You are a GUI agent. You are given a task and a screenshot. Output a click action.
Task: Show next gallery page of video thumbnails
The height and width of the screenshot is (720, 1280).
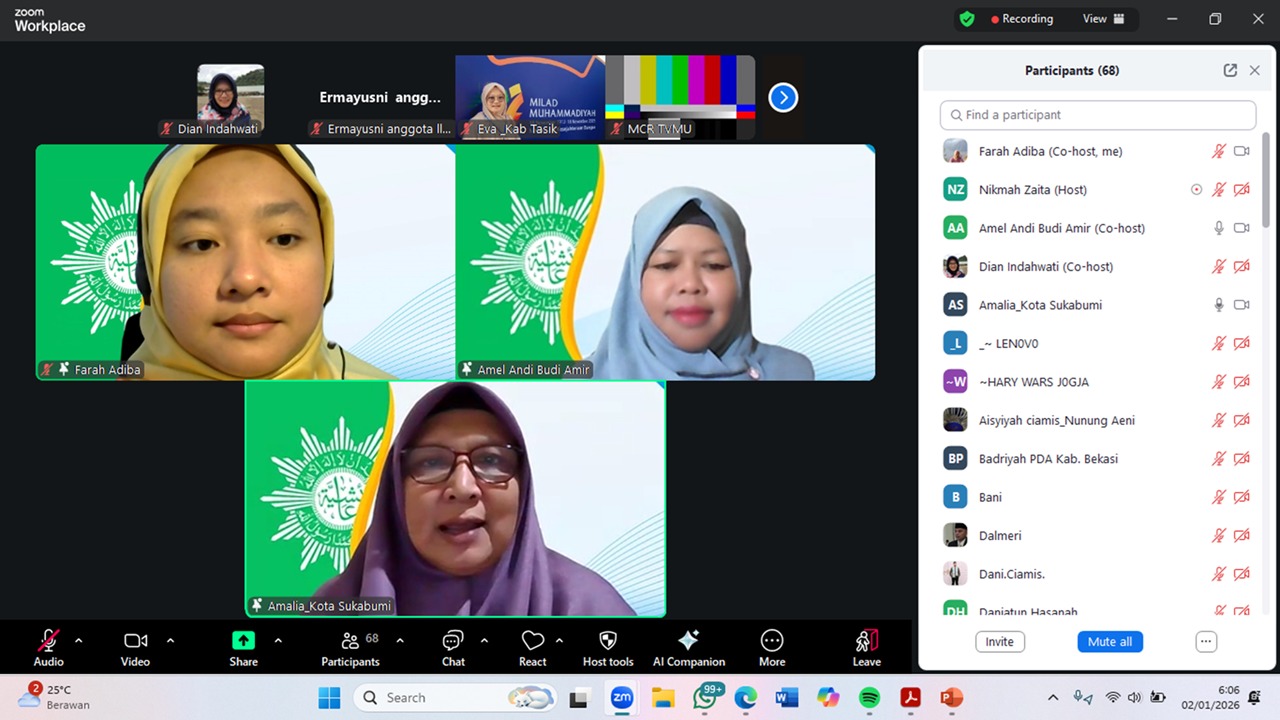tap(783, 97)
